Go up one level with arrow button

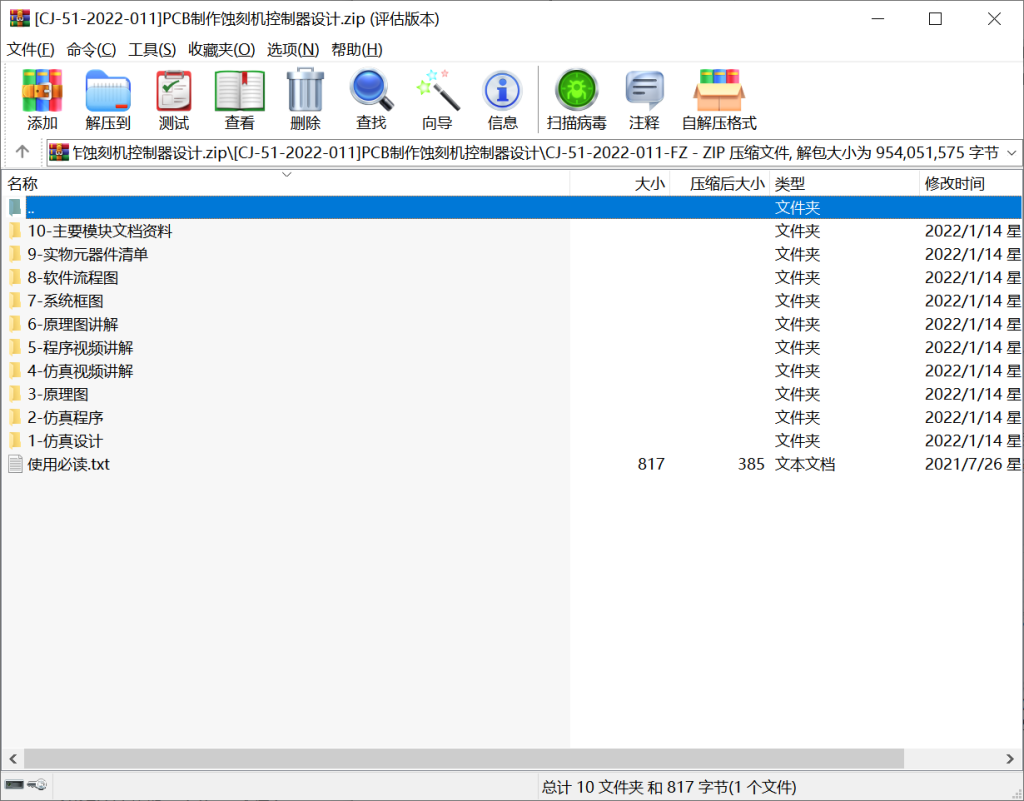(22, 152)
